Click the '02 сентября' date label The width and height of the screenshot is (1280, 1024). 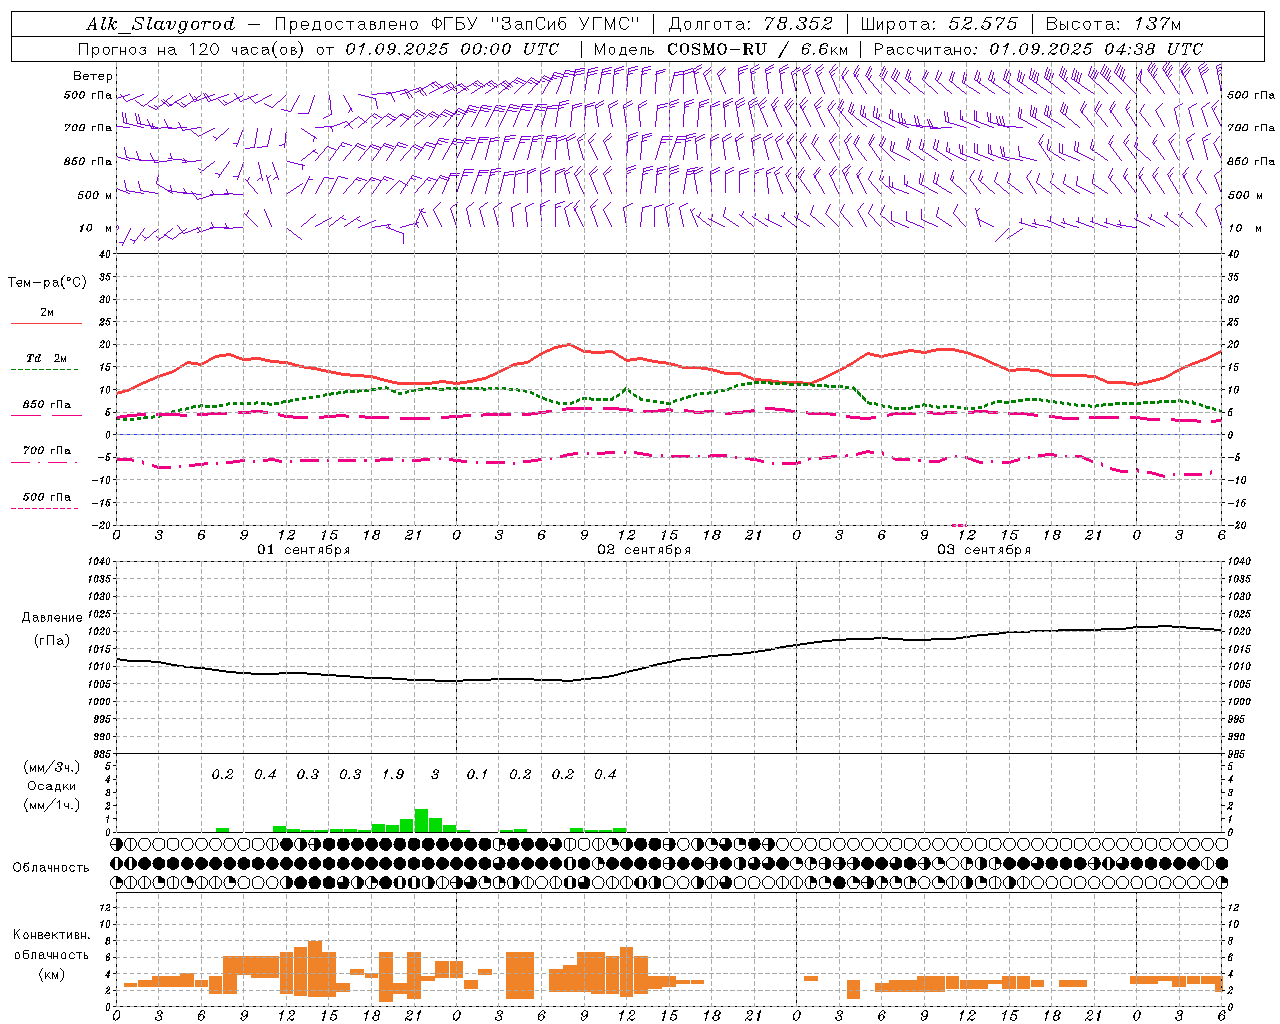click(x=644, y=550)
